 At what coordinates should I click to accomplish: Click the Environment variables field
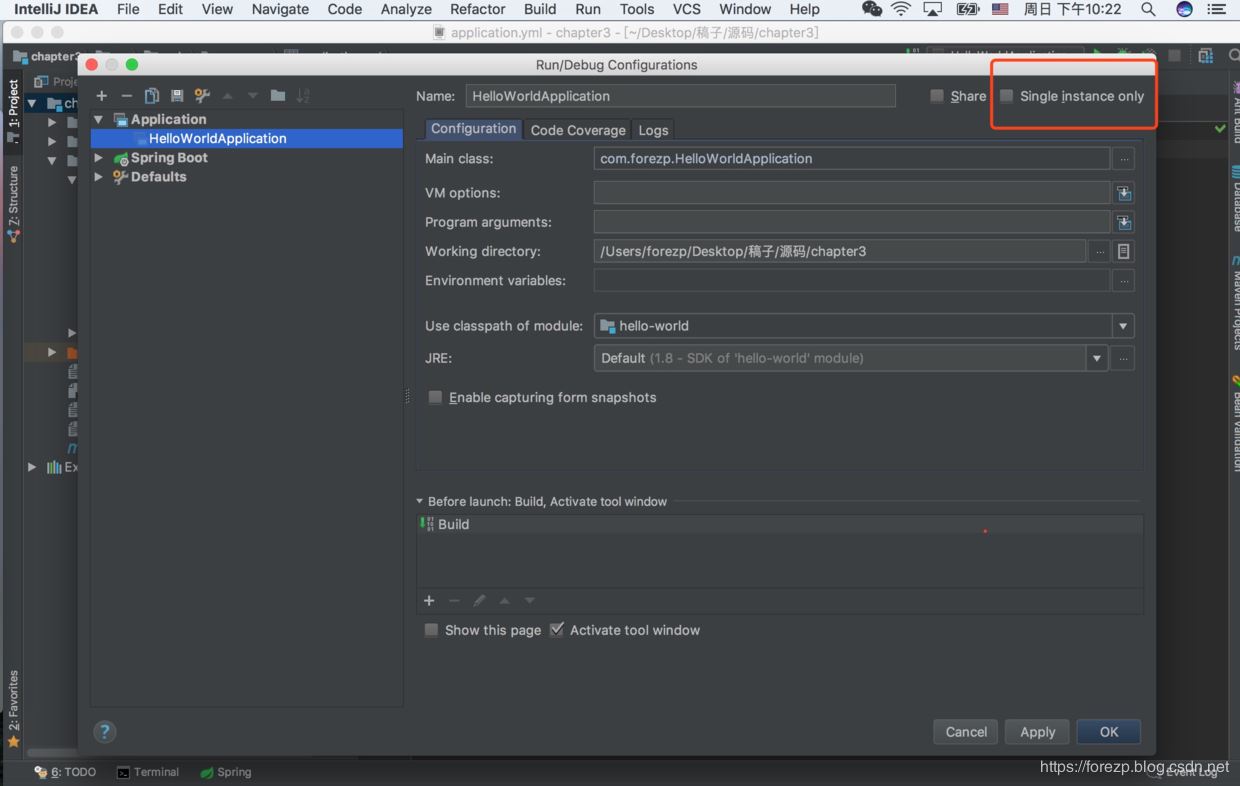pyautogui.click(x=851, y=281)
